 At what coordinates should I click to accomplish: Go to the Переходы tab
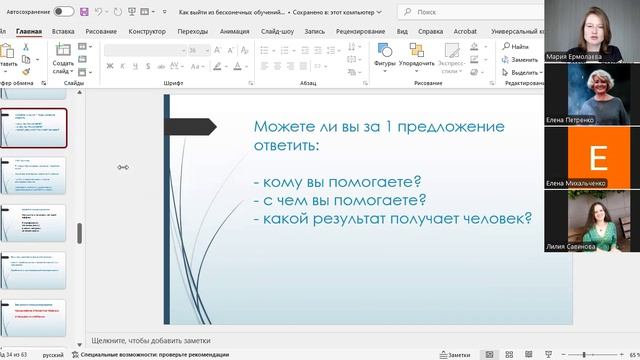193,31
